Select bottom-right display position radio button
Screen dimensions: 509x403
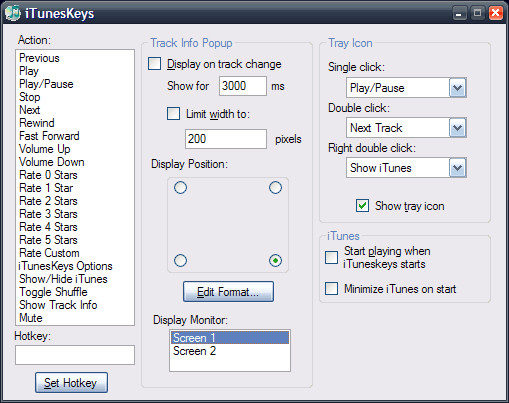coord(275,260)
